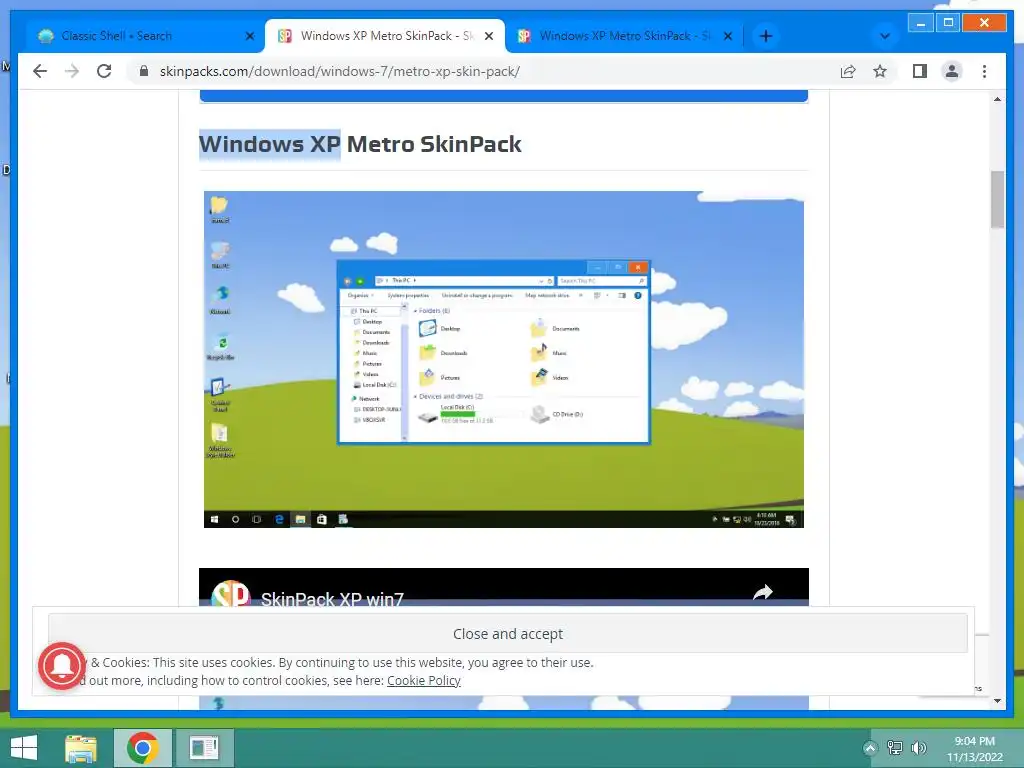Open the Windows Start menu
Screen dimensions: 1024x768
coord(24,748)
